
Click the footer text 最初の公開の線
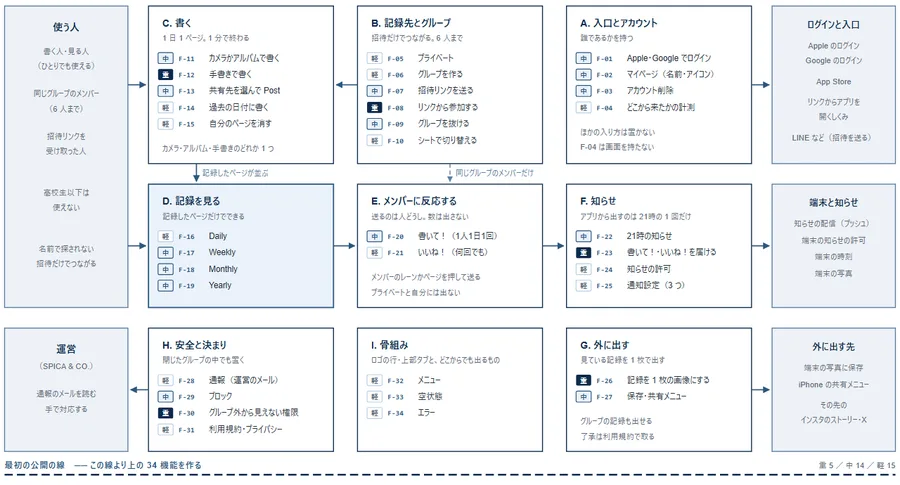click(34, 465)
